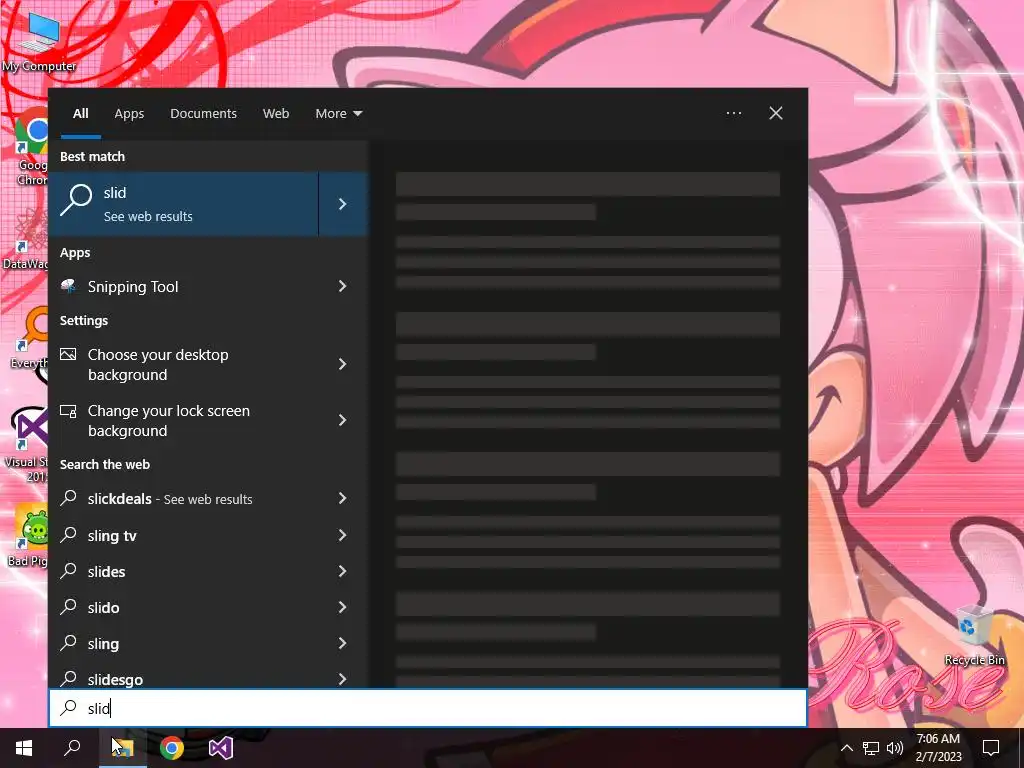Open the network status tray icon
Viewport: 1024px width, 768px height.
871,748
